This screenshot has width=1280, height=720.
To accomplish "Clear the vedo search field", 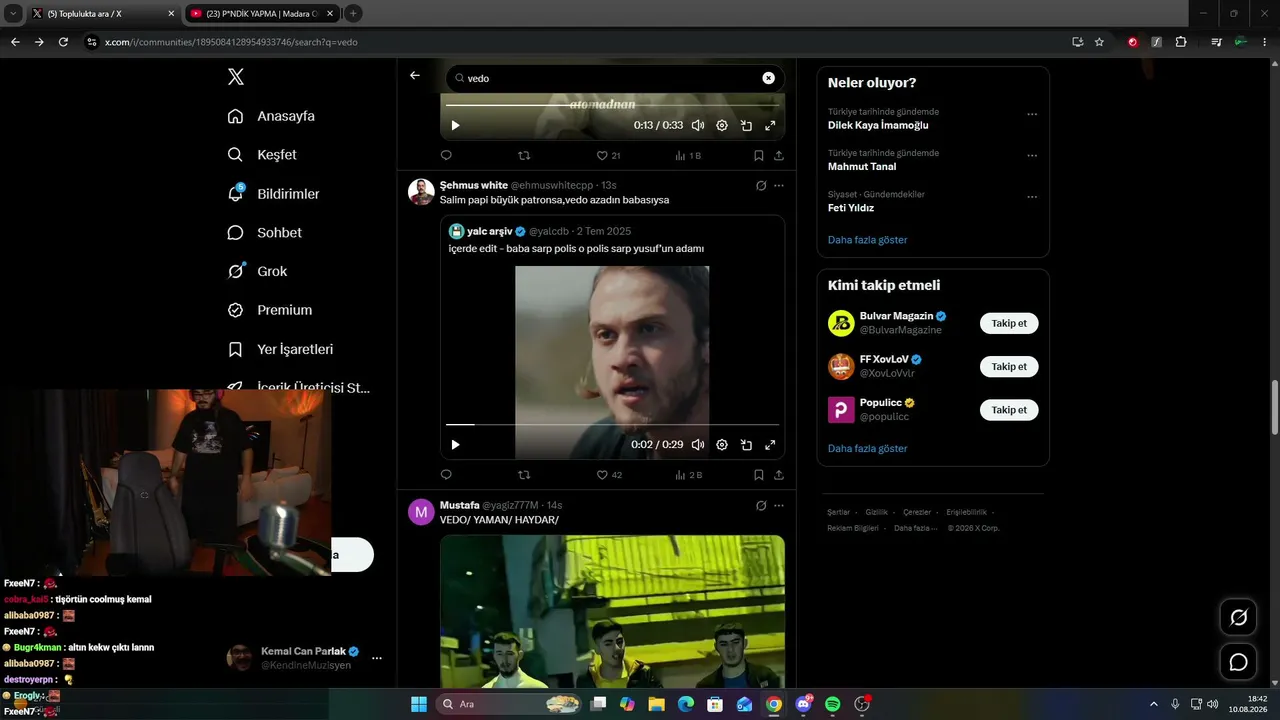I will pyautogui.click(x=768, y=78).
